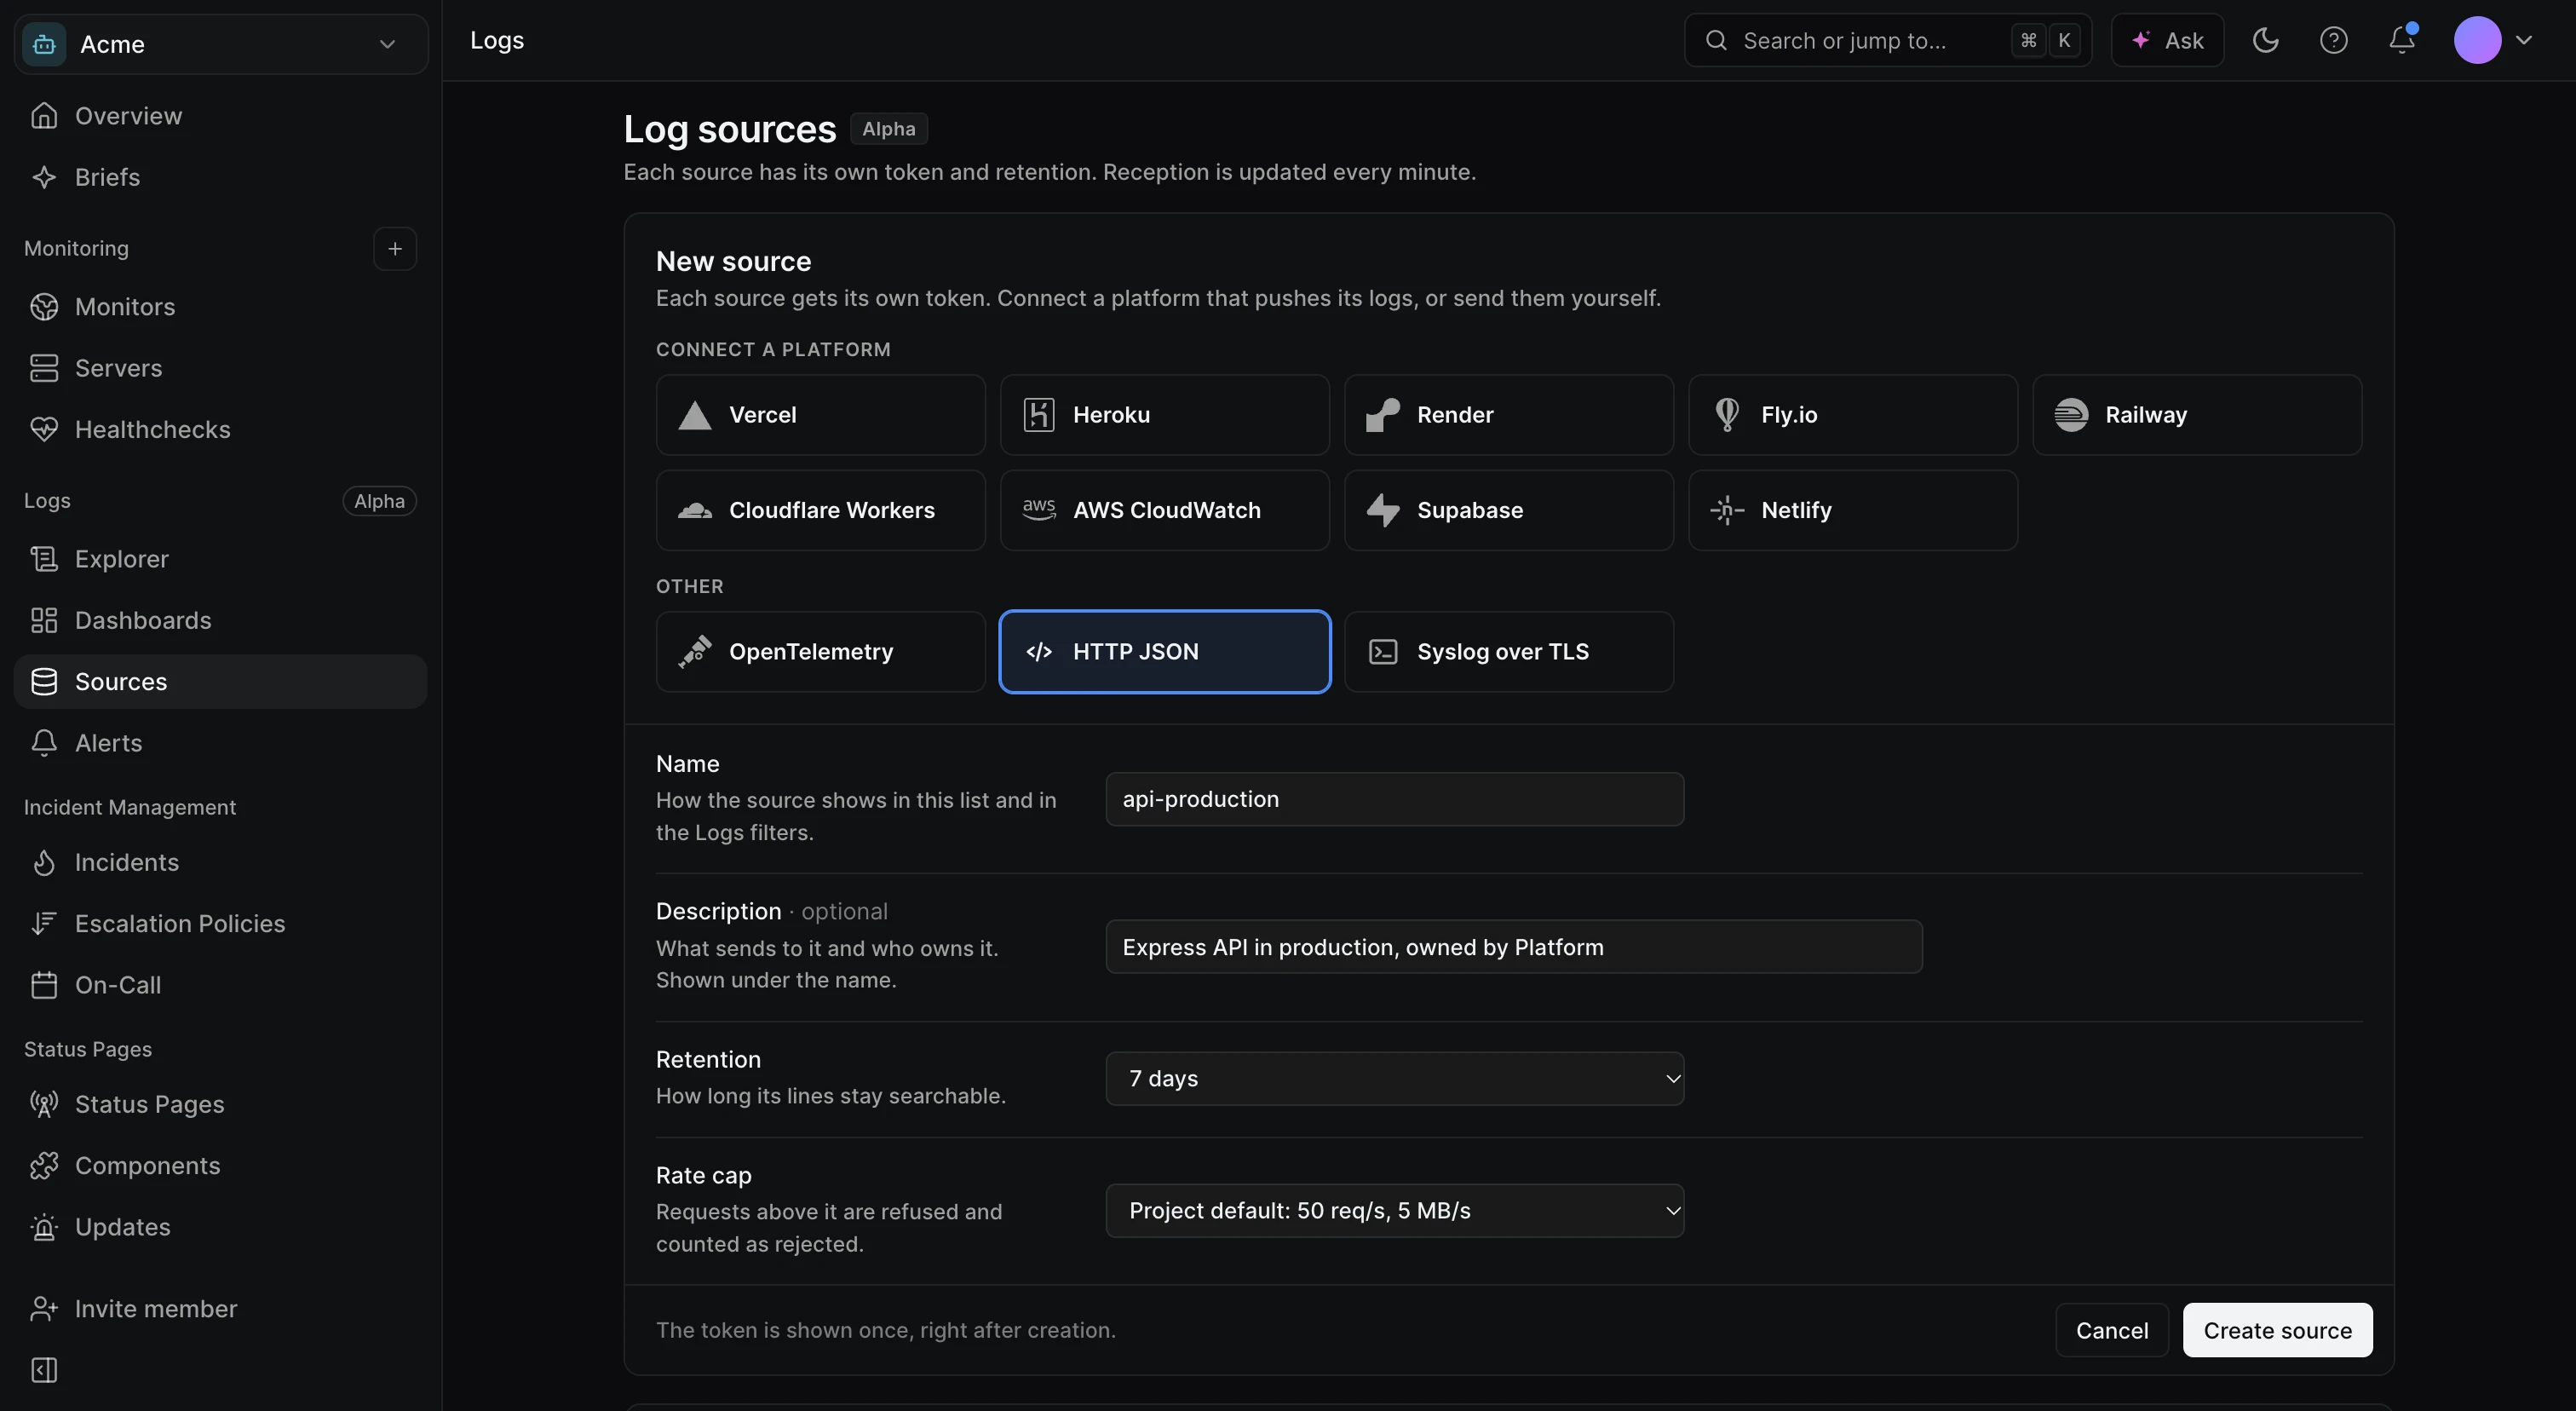The width and height of the screenshot is (2576, 1411).
Task: Edit the Name field api-production
Action: point(1394,799)
